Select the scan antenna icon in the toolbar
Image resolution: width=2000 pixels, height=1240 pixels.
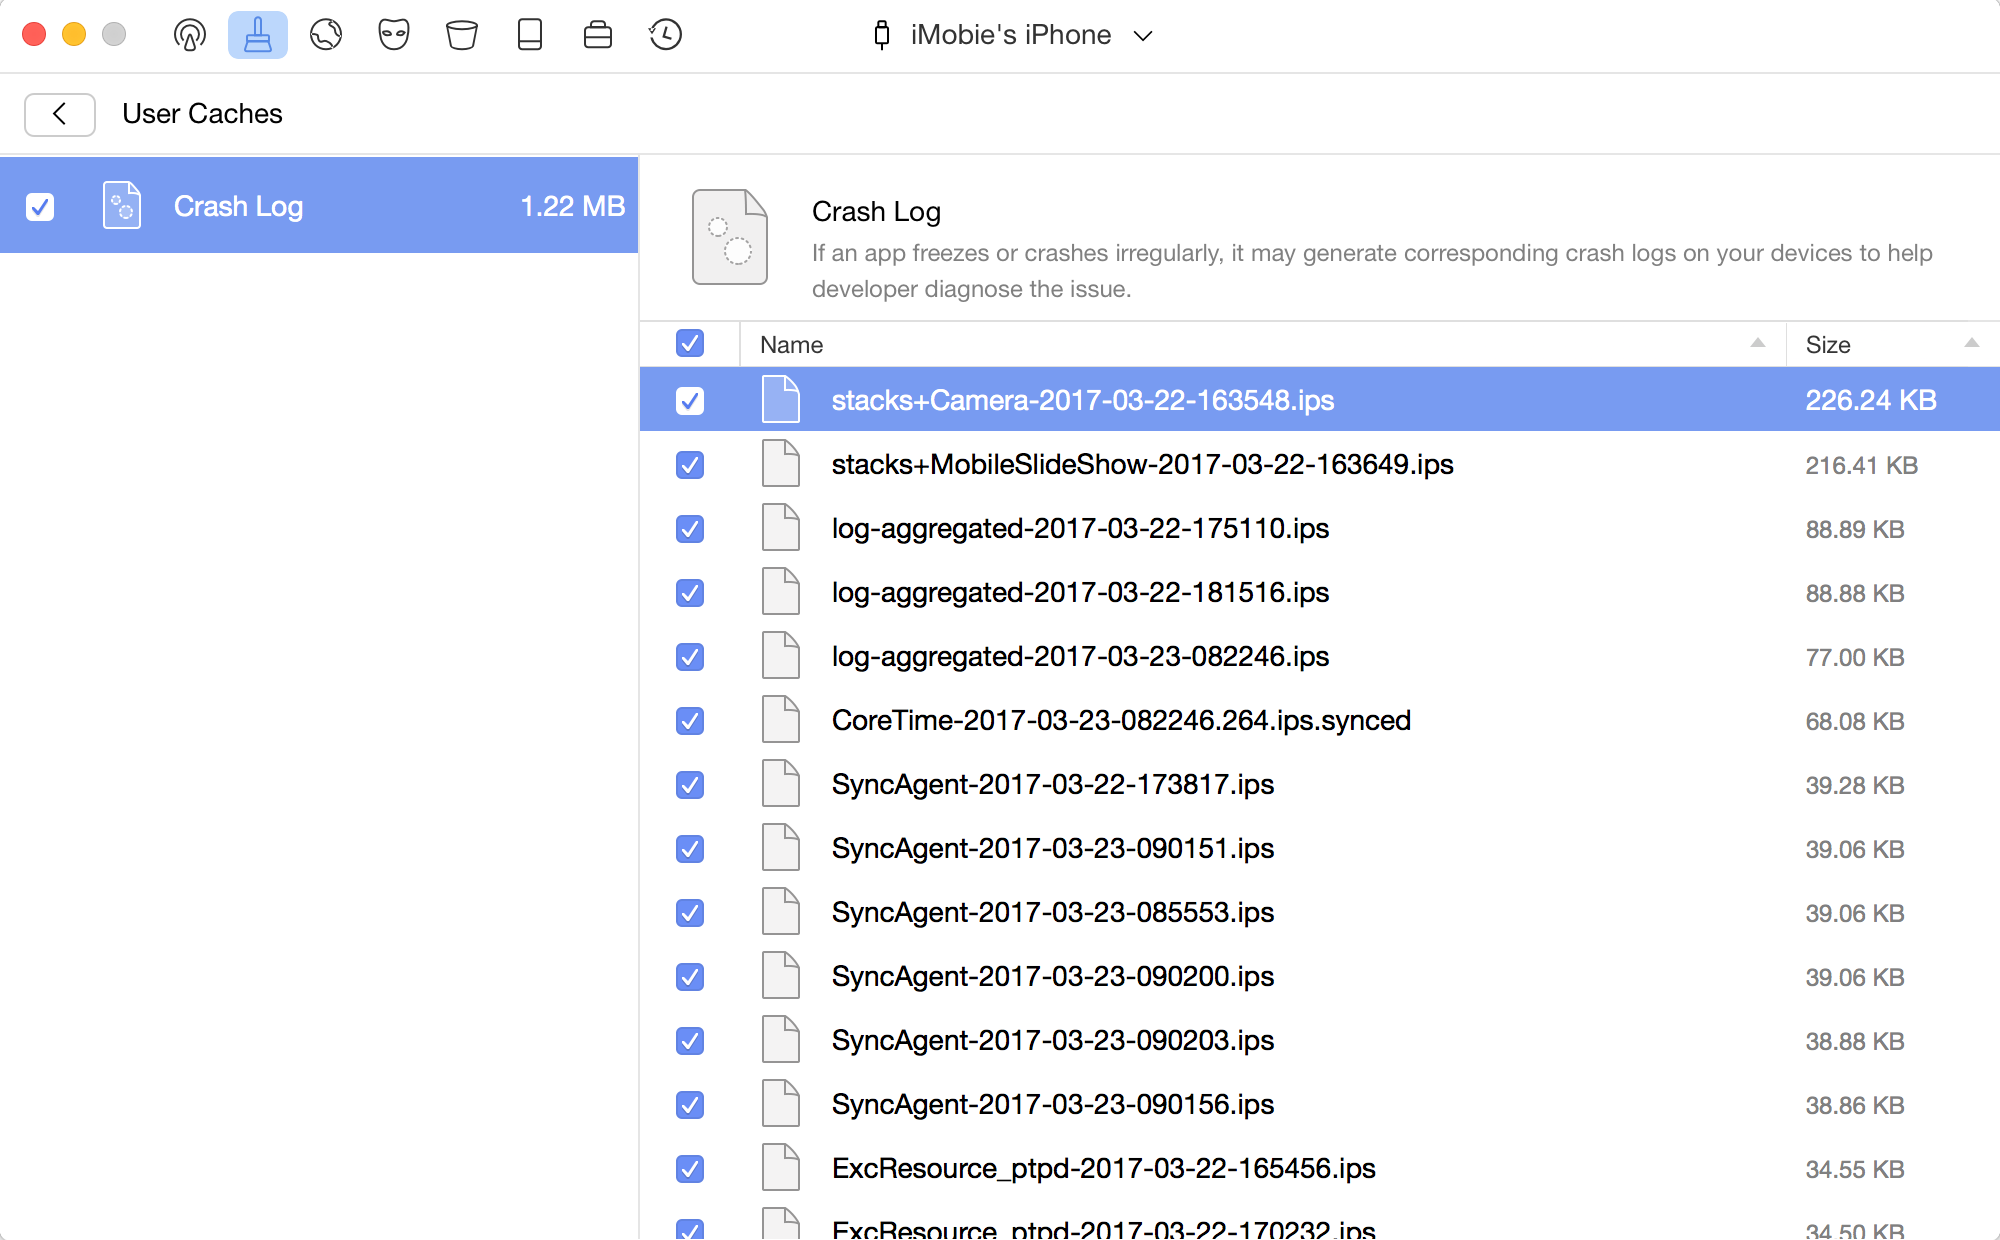(189, 34)
